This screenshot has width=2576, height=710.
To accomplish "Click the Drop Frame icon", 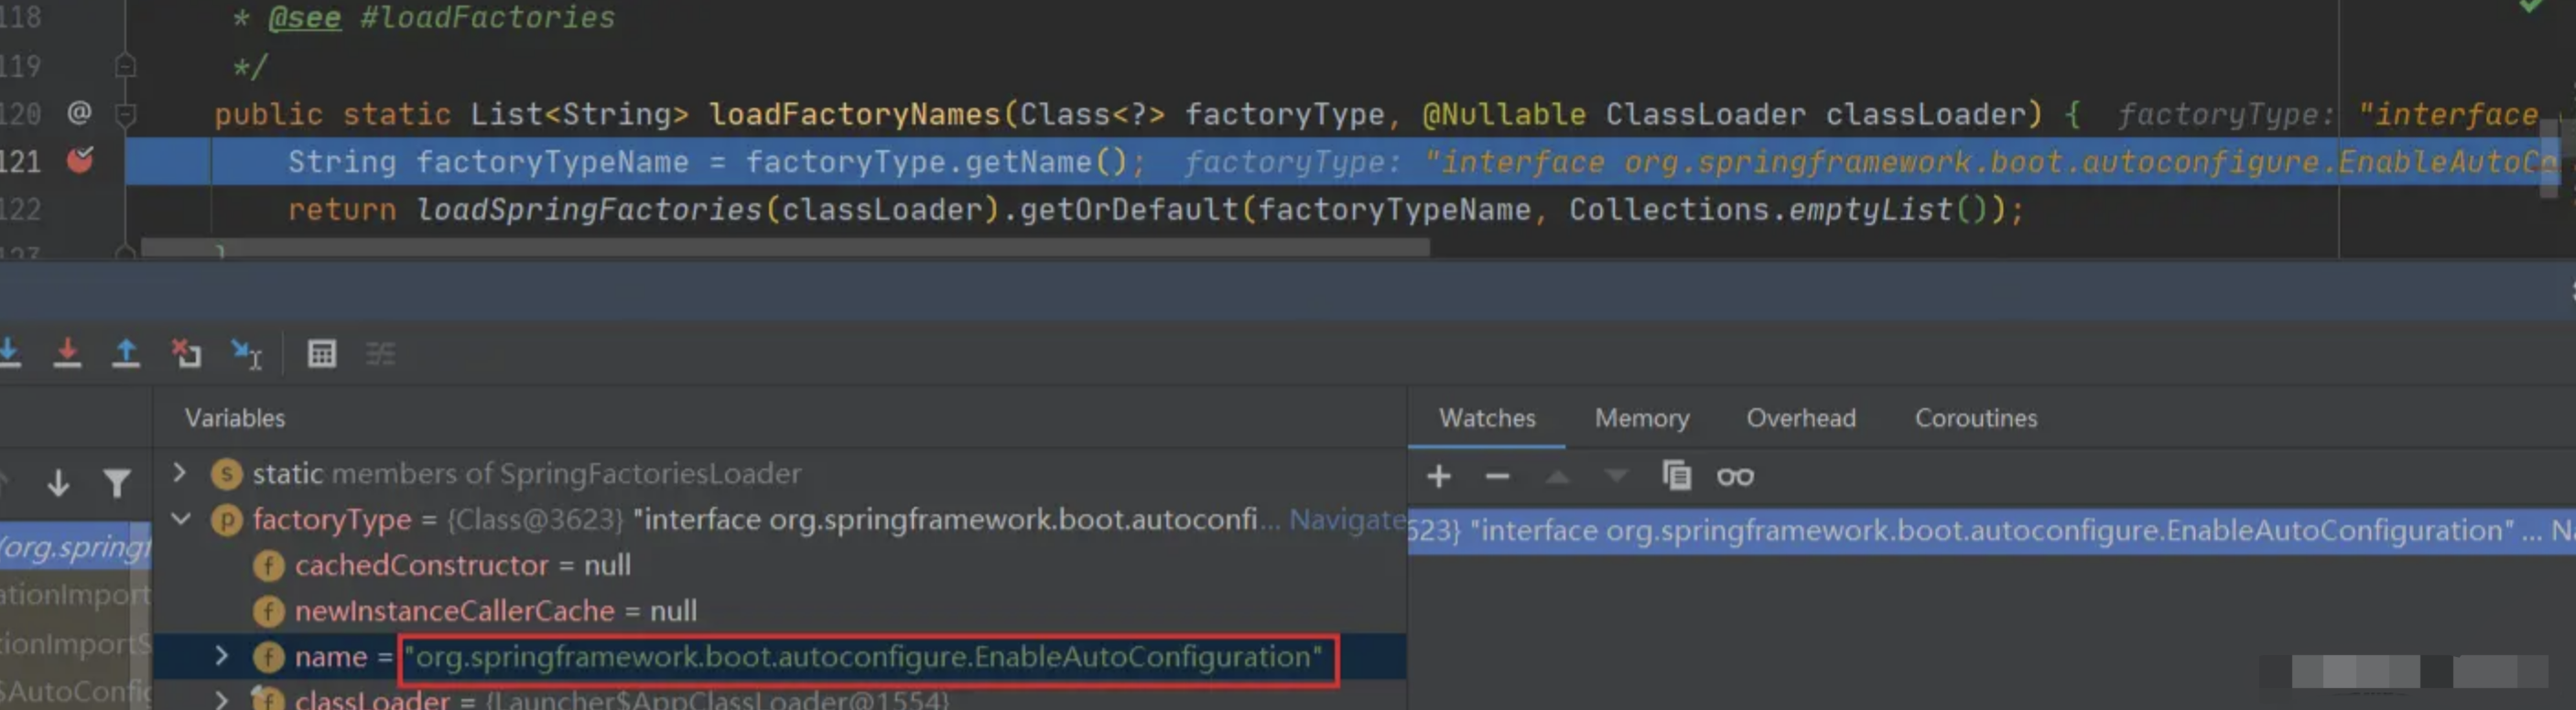I will click(x=186, y=353).
